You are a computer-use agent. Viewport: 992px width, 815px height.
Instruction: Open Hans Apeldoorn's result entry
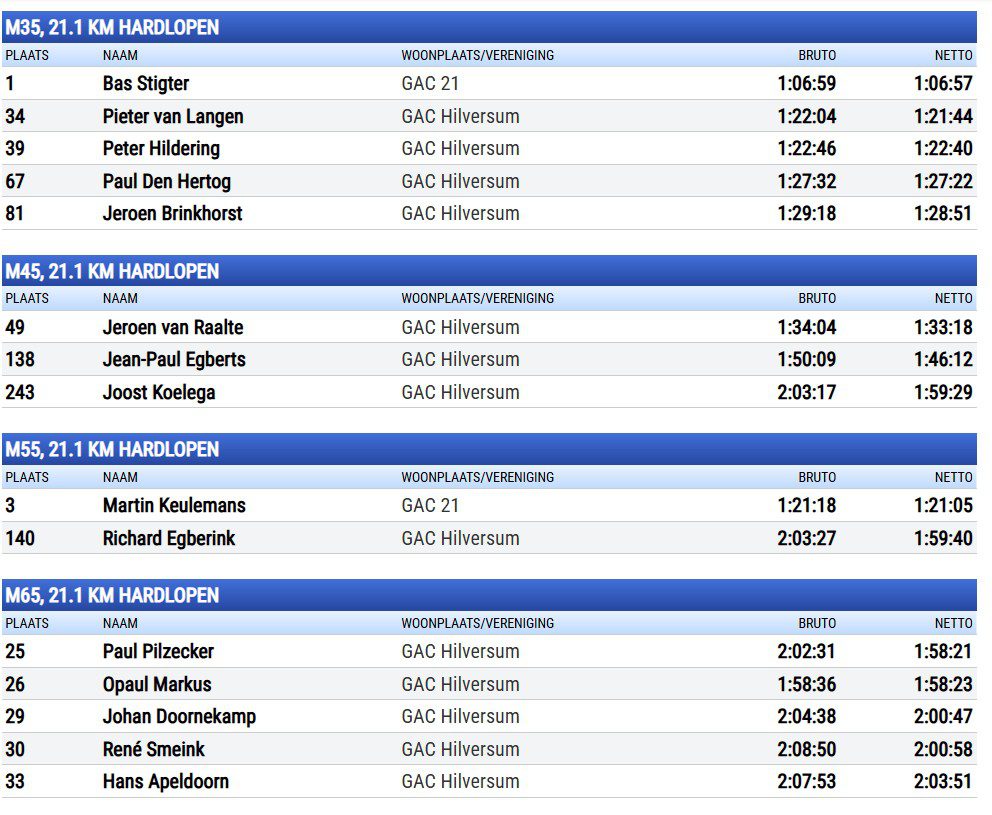click(165, 781)
